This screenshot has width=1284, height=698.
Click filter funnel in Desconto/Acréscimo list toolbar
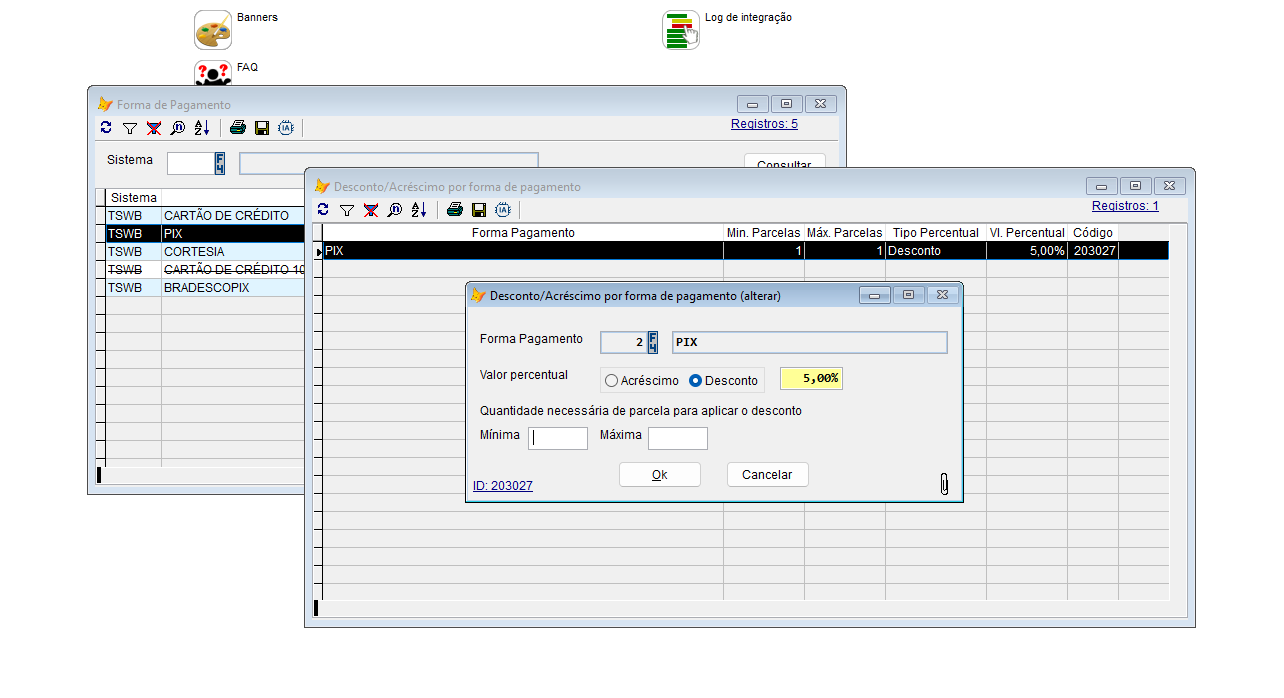tap(346, 210)
